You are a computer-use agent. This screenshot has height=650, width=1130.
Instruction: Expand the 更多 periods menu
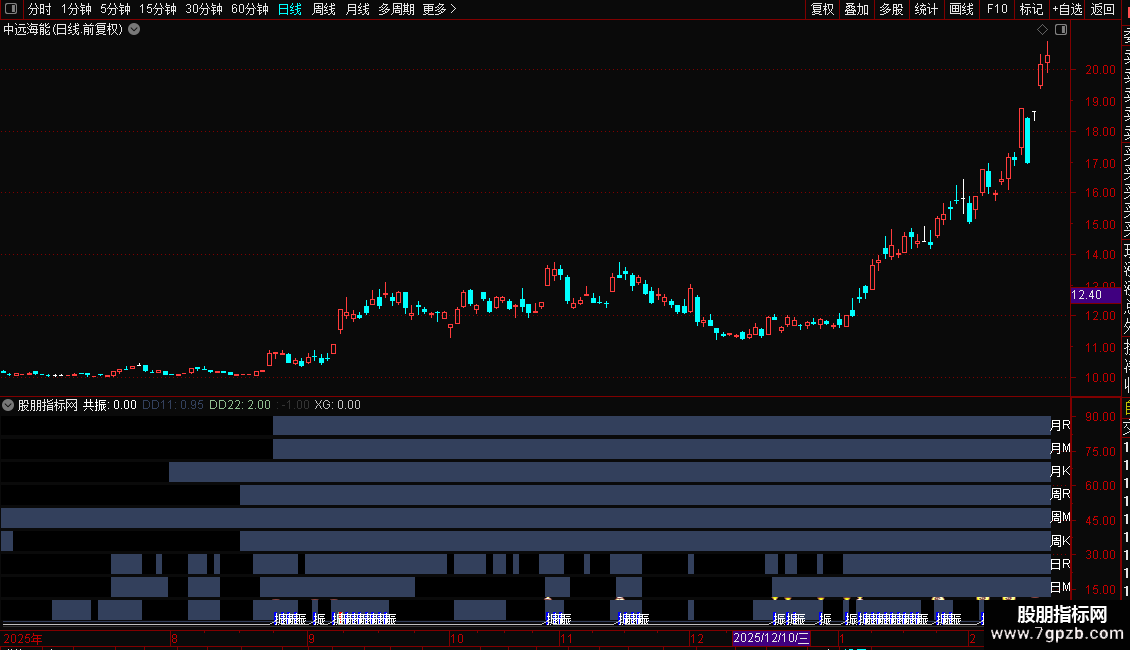(439, 9)
